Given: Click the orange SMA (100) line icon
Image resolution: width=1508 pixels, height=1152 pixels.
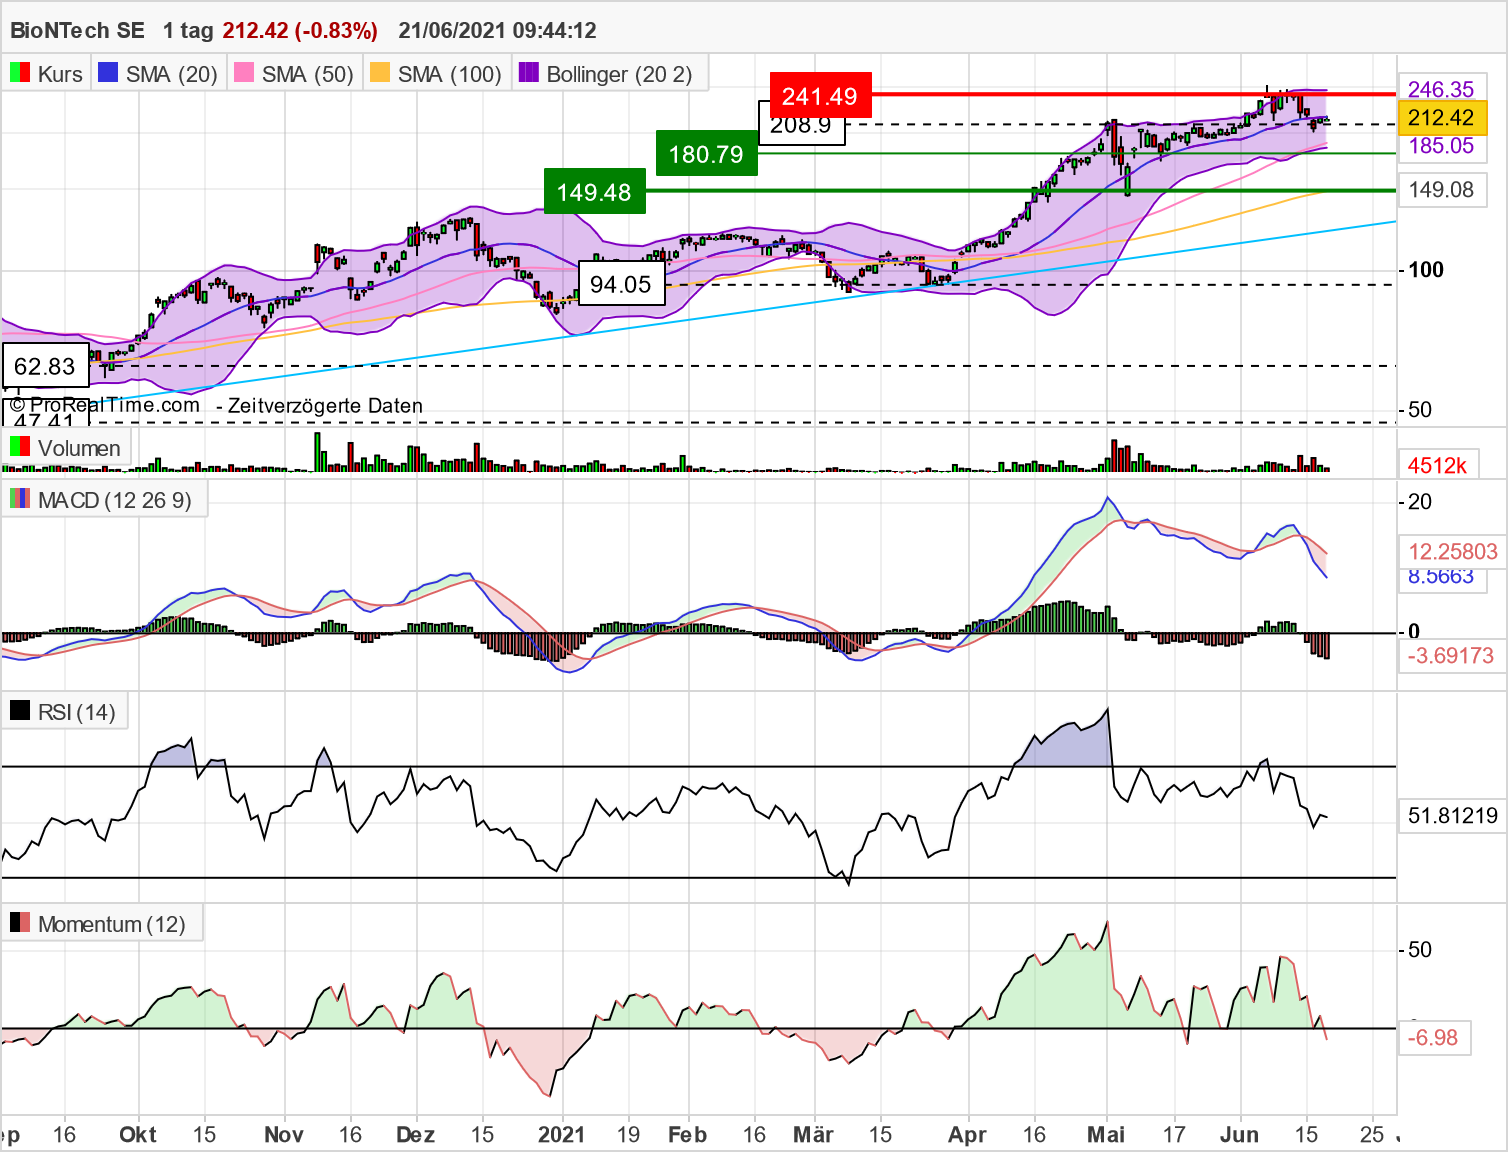Looking at the screenshot, I should pyautogui.click(x=379, y=73).
